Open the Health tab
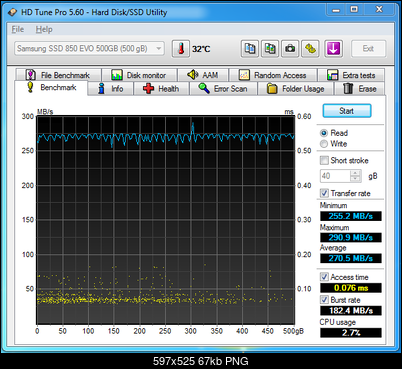Viewport: 402px width, 369px height. click(161, 89)
